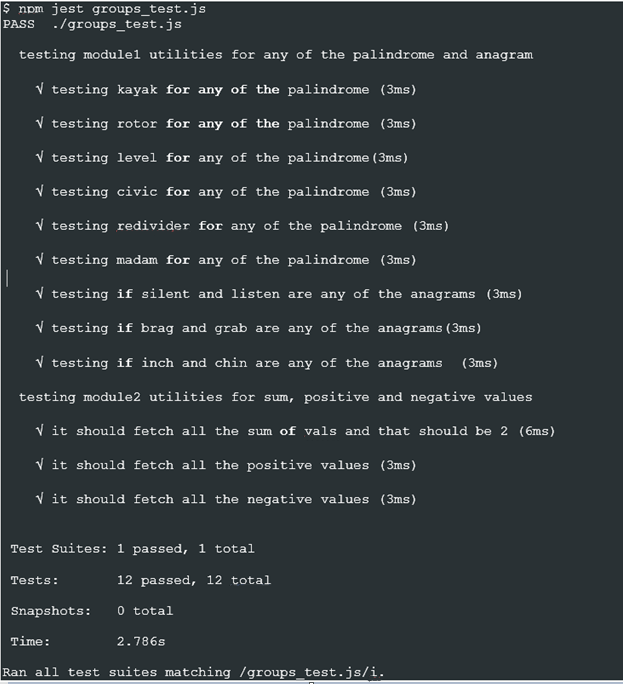623x684 pixels.
Task: Click the checkmark beside the kayak palindrome test
Action: tap(39, 89)
